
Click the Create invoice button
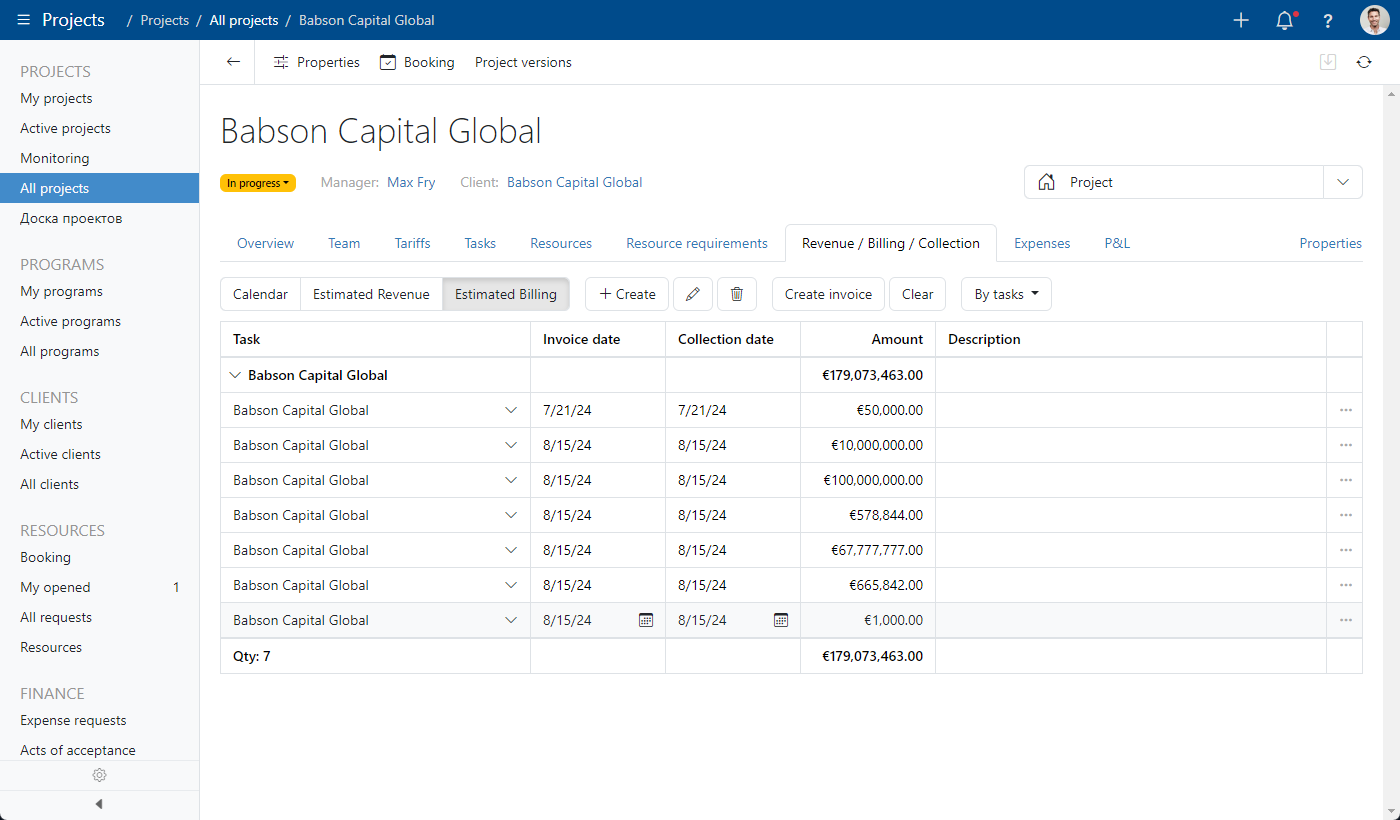pyautogui.click(x=828, y=294)
